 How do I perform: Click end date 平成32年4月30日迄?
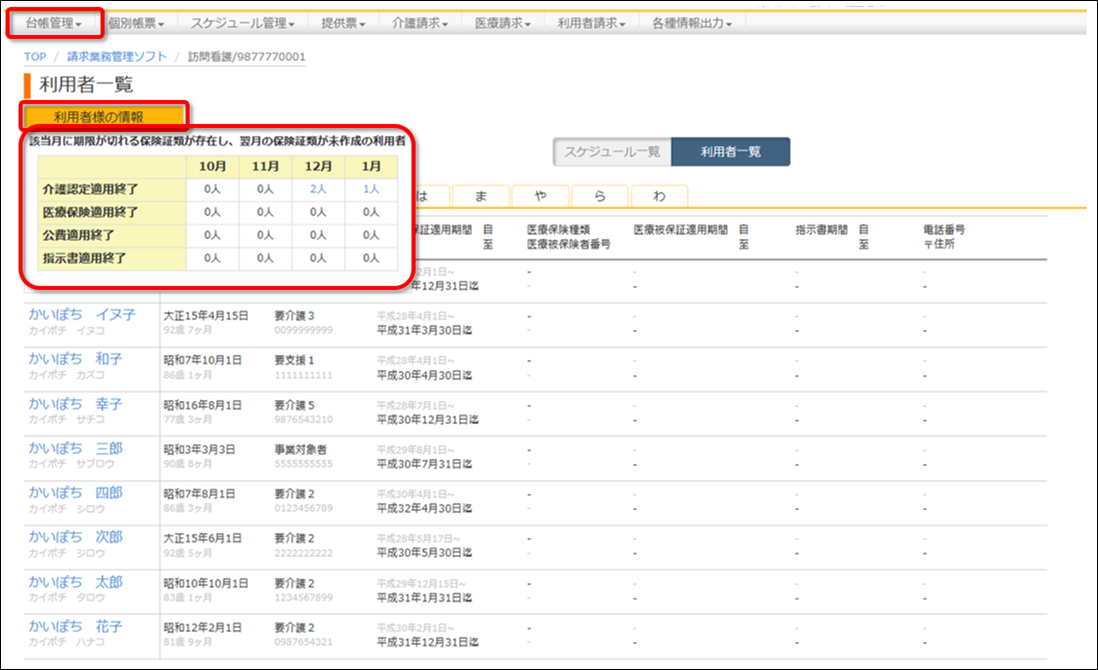(x=424, y=508)
